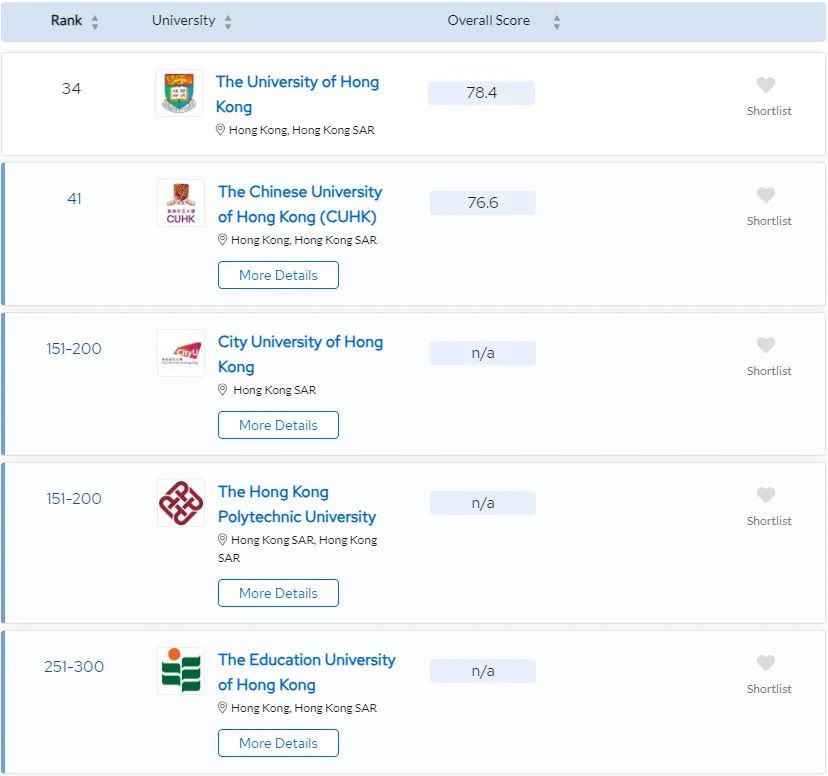828x776 pixels.
Task: Sort table by Rank arrows
Action: click(95, 22)
